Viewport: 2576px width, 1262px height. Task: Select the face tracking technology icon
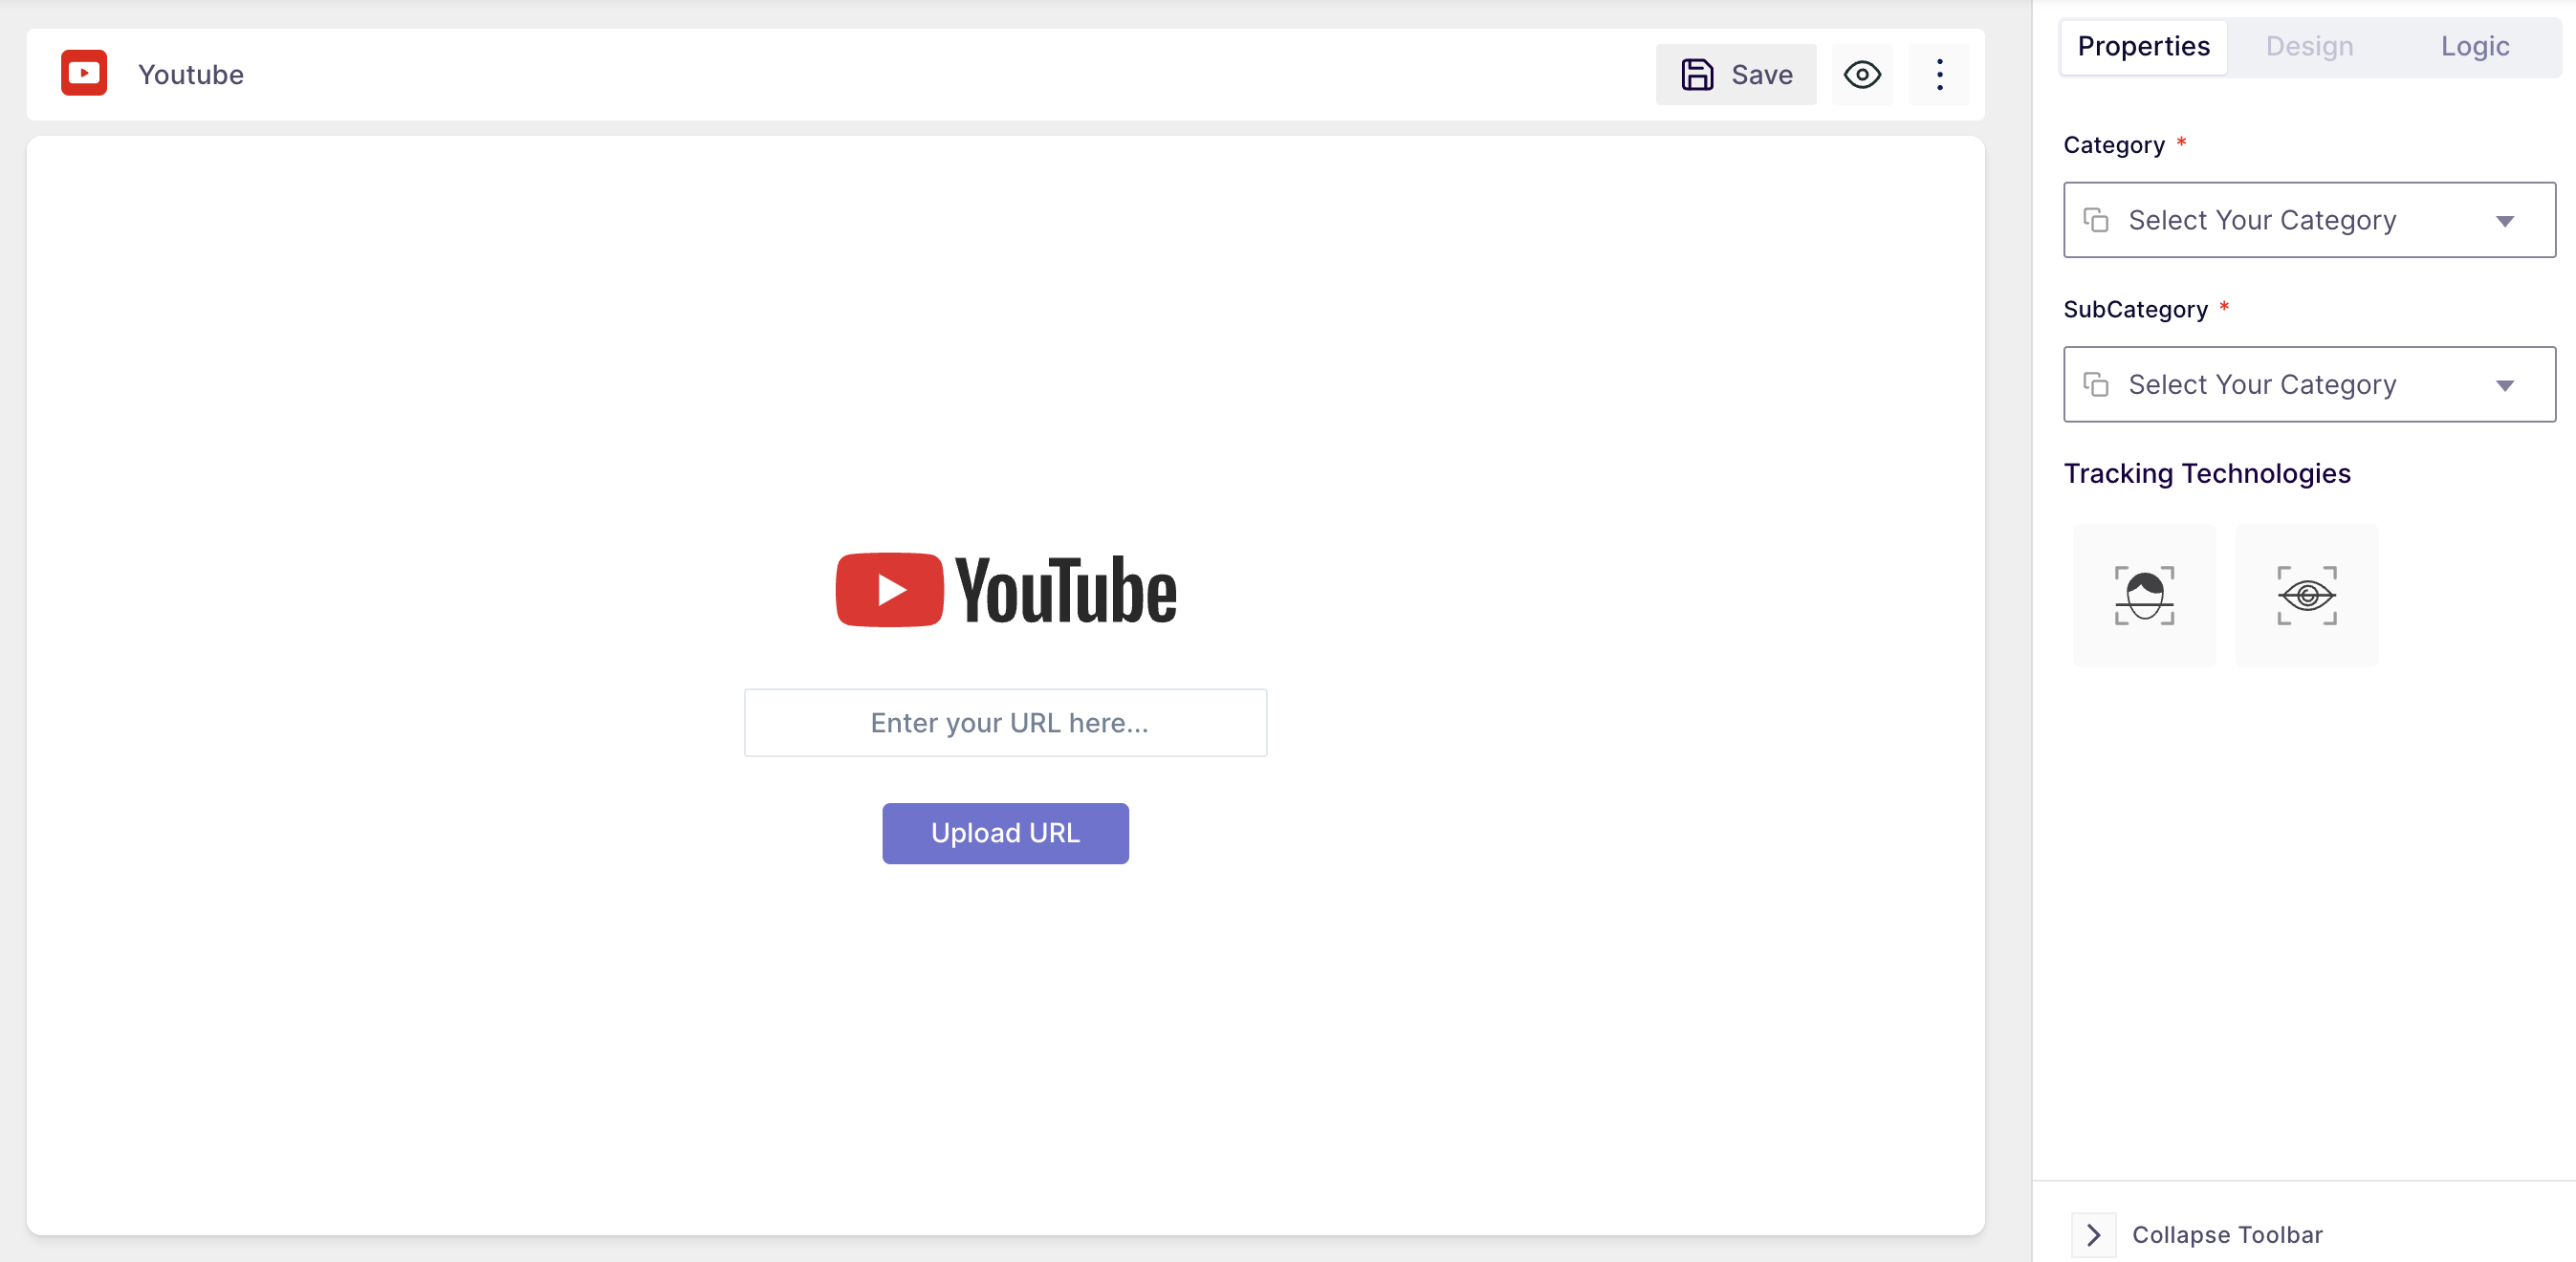2144,596
